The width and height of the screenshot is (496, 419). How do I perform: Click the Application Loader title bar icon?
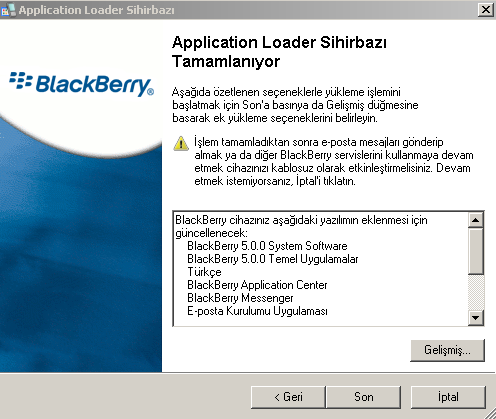point(8,10)
